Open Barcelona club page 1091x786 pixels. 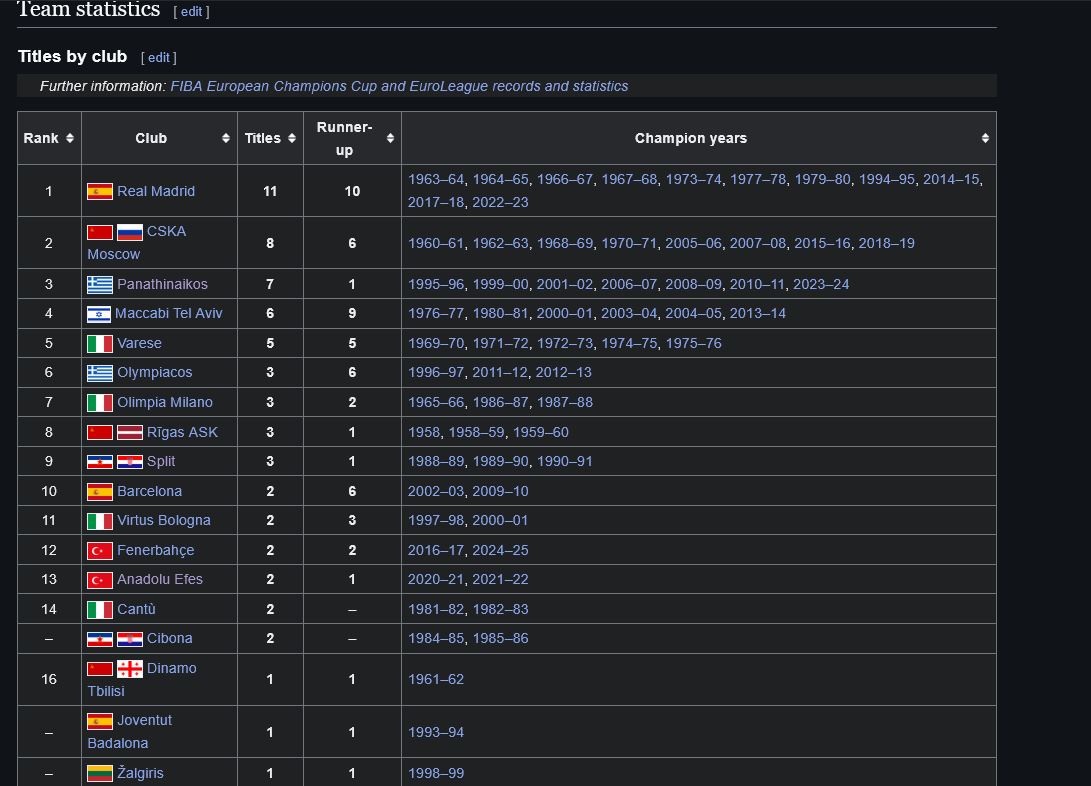pos(150,492)
